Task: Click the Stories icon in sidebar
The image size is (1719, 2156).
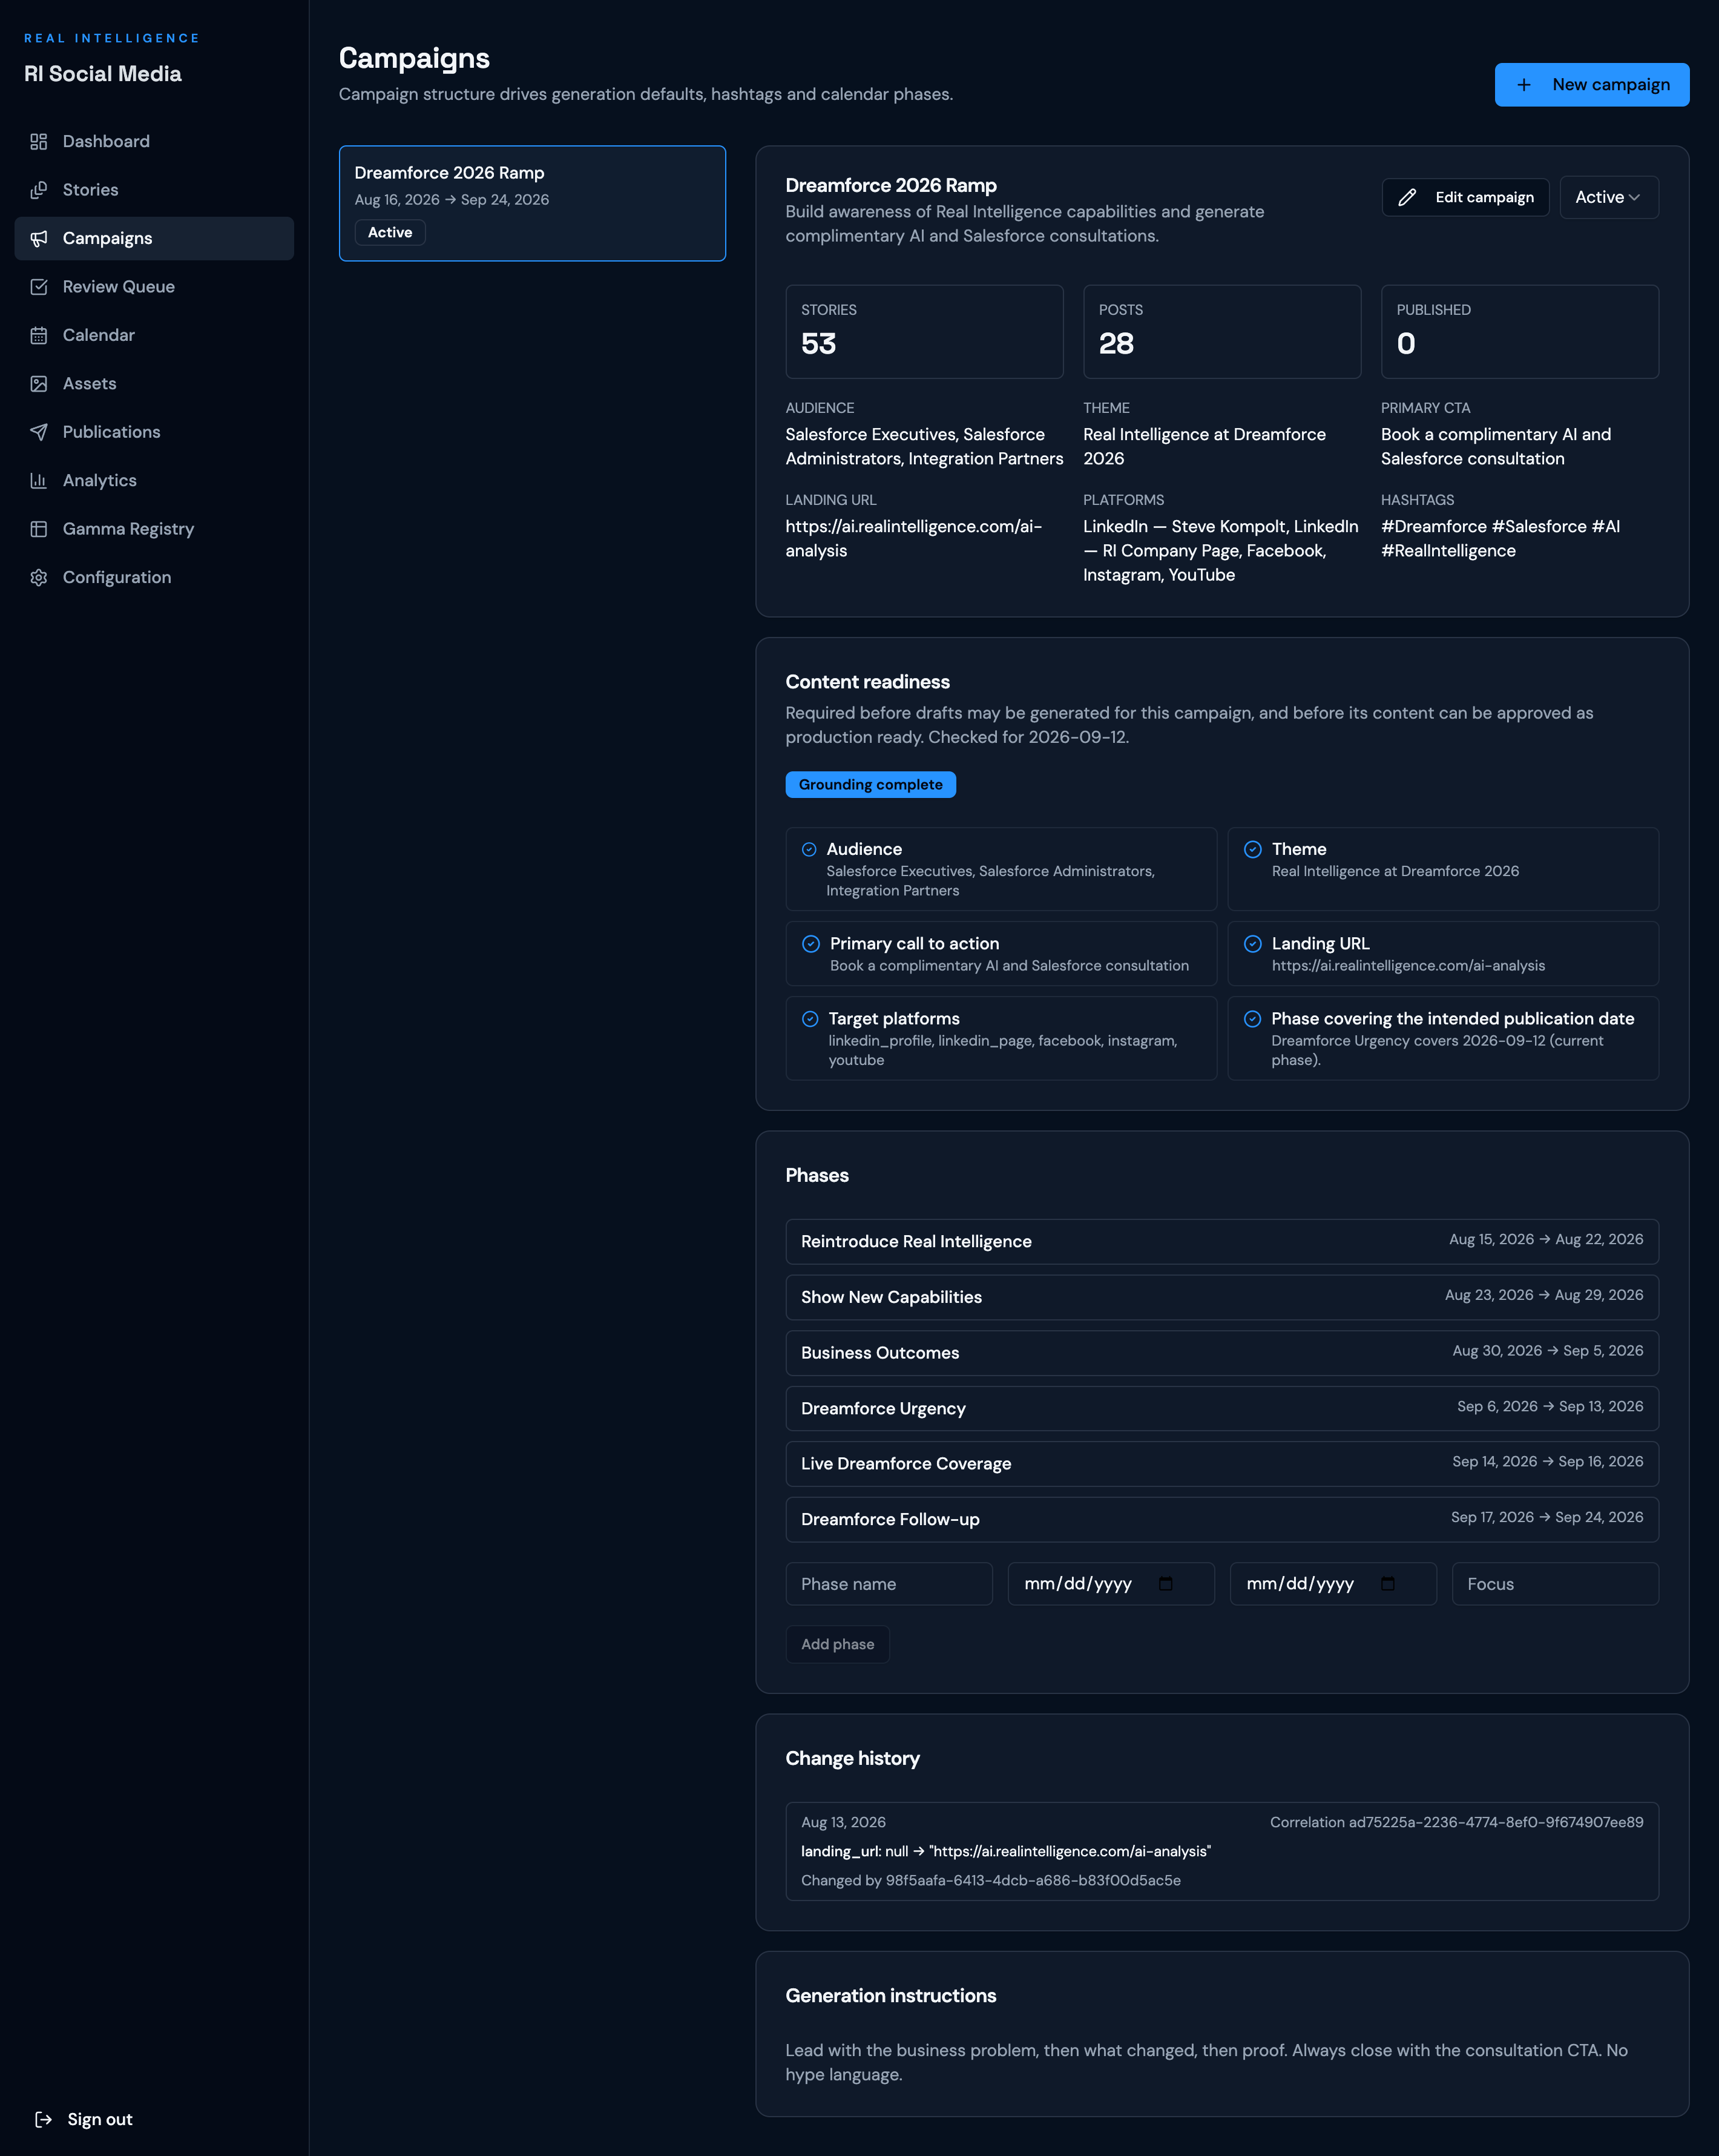Action: click(39, 190)
